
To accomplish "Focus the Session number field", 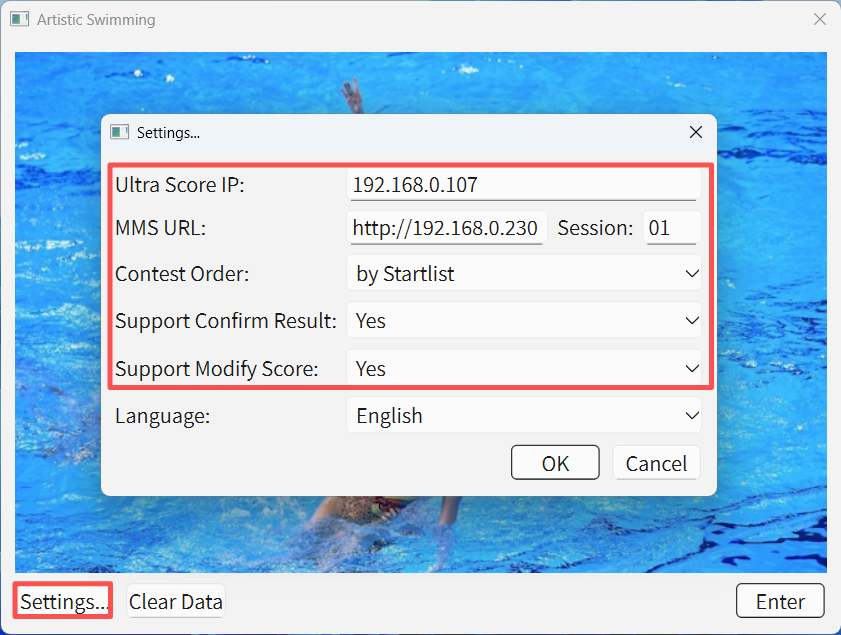I will click(x=672, y=228).
